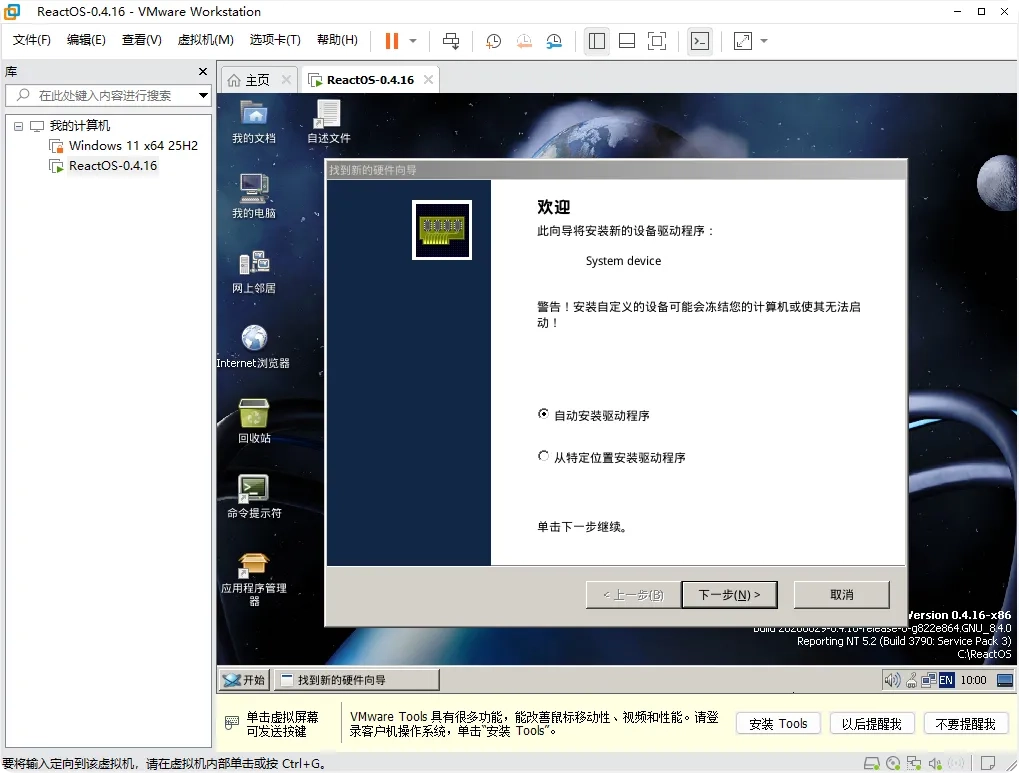Send Ctrl+Alt+Del to the virtual machine
This screenshot has width=1019, height=773.
click(450, 41)
